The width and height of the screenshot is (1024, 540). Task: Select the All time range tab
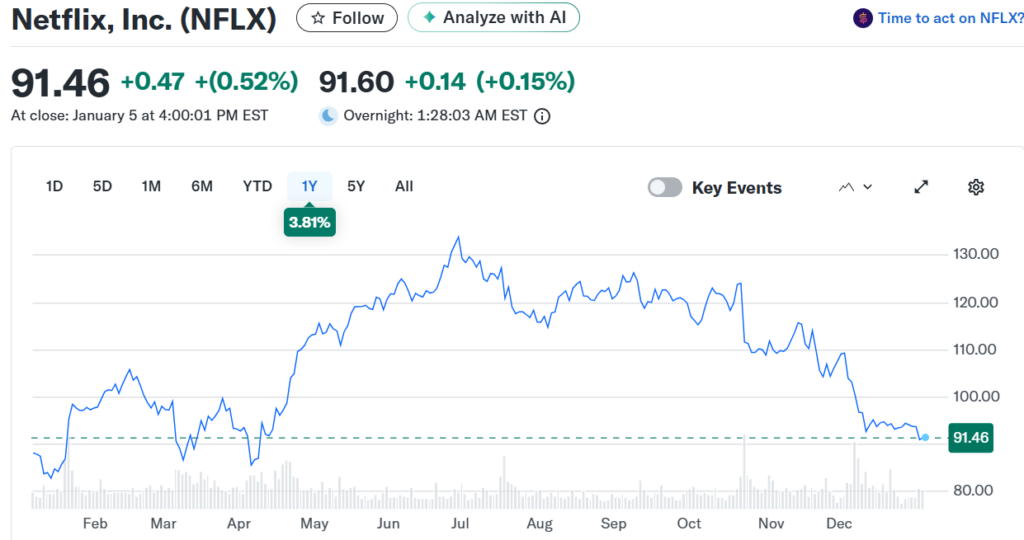[404, 186]
